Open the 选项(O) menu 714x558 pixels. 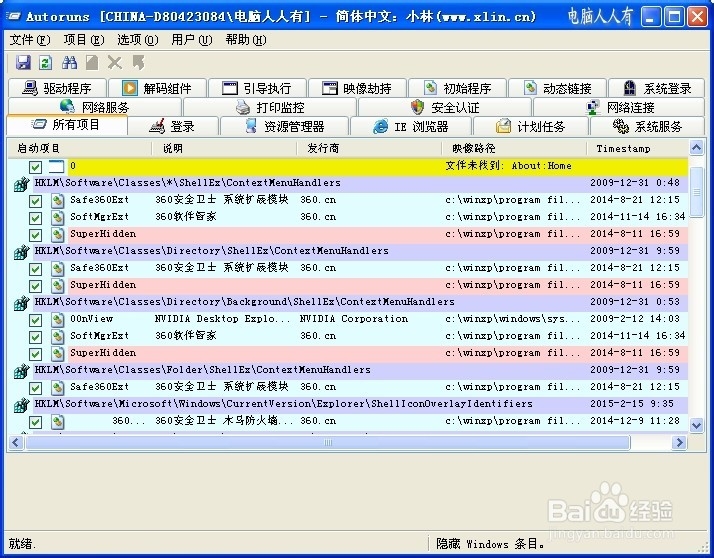(138, 40)
